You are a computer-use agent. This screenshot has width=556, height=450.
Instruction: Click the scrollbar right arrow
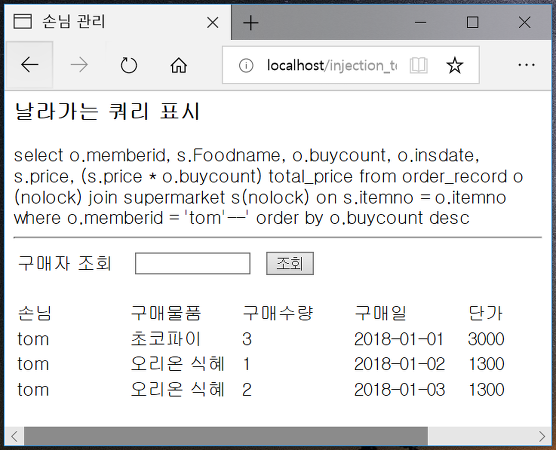pyautogui.click(x=541, y=436)
